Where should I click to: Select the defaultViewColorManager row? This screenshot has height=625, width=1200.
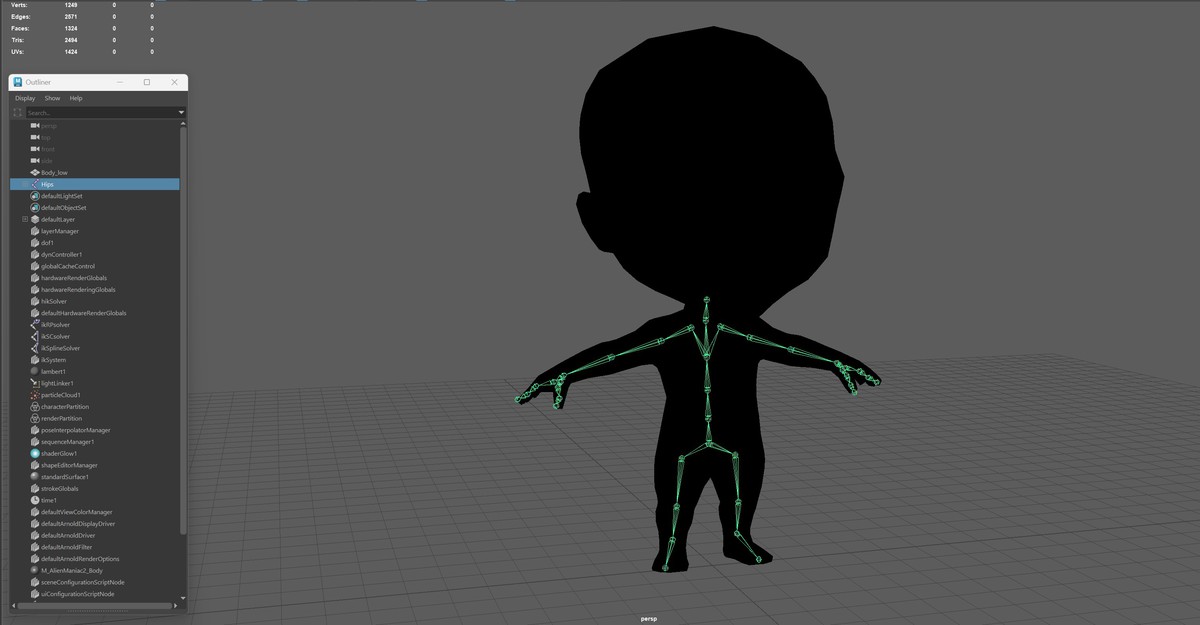coord(95,512)
